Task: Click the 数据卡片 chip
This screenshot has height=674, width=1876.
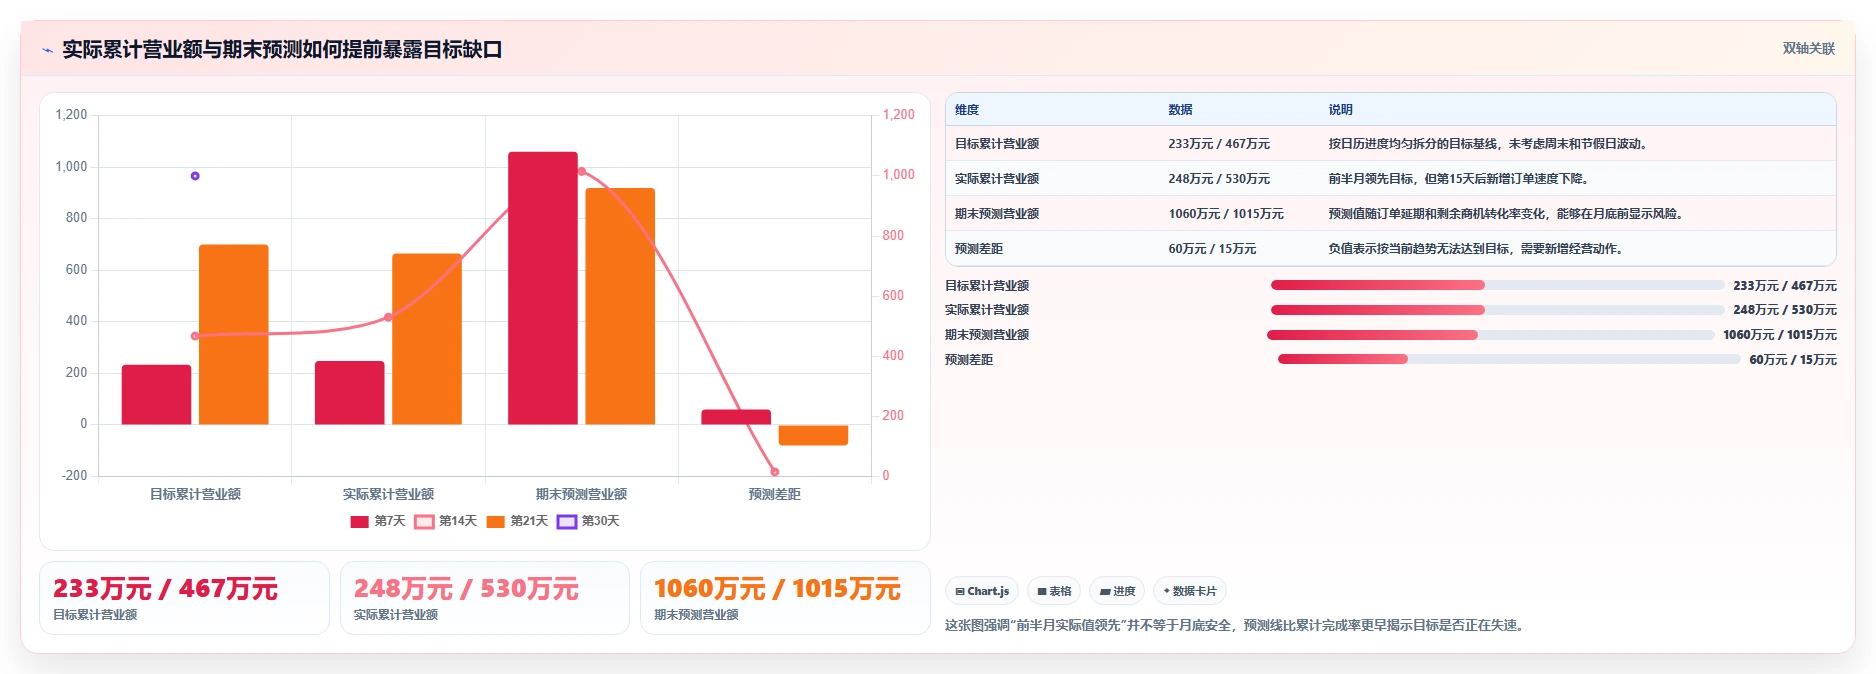Action: point(1189,591)
